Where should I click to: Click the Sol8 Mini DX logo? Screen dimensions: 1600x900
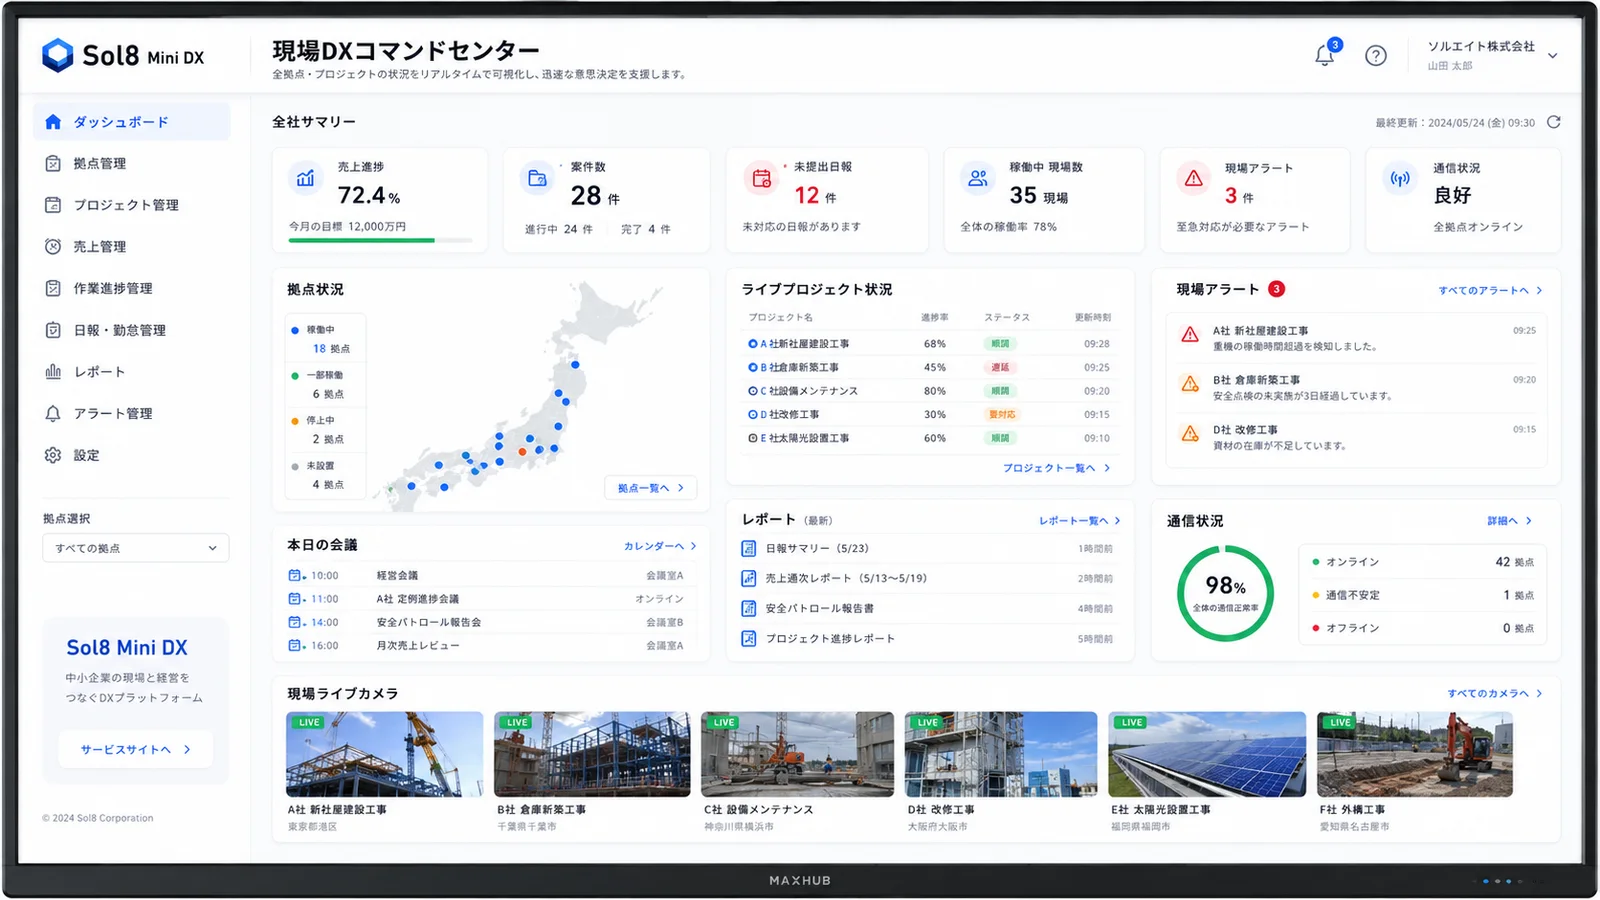tap(123, 56)
